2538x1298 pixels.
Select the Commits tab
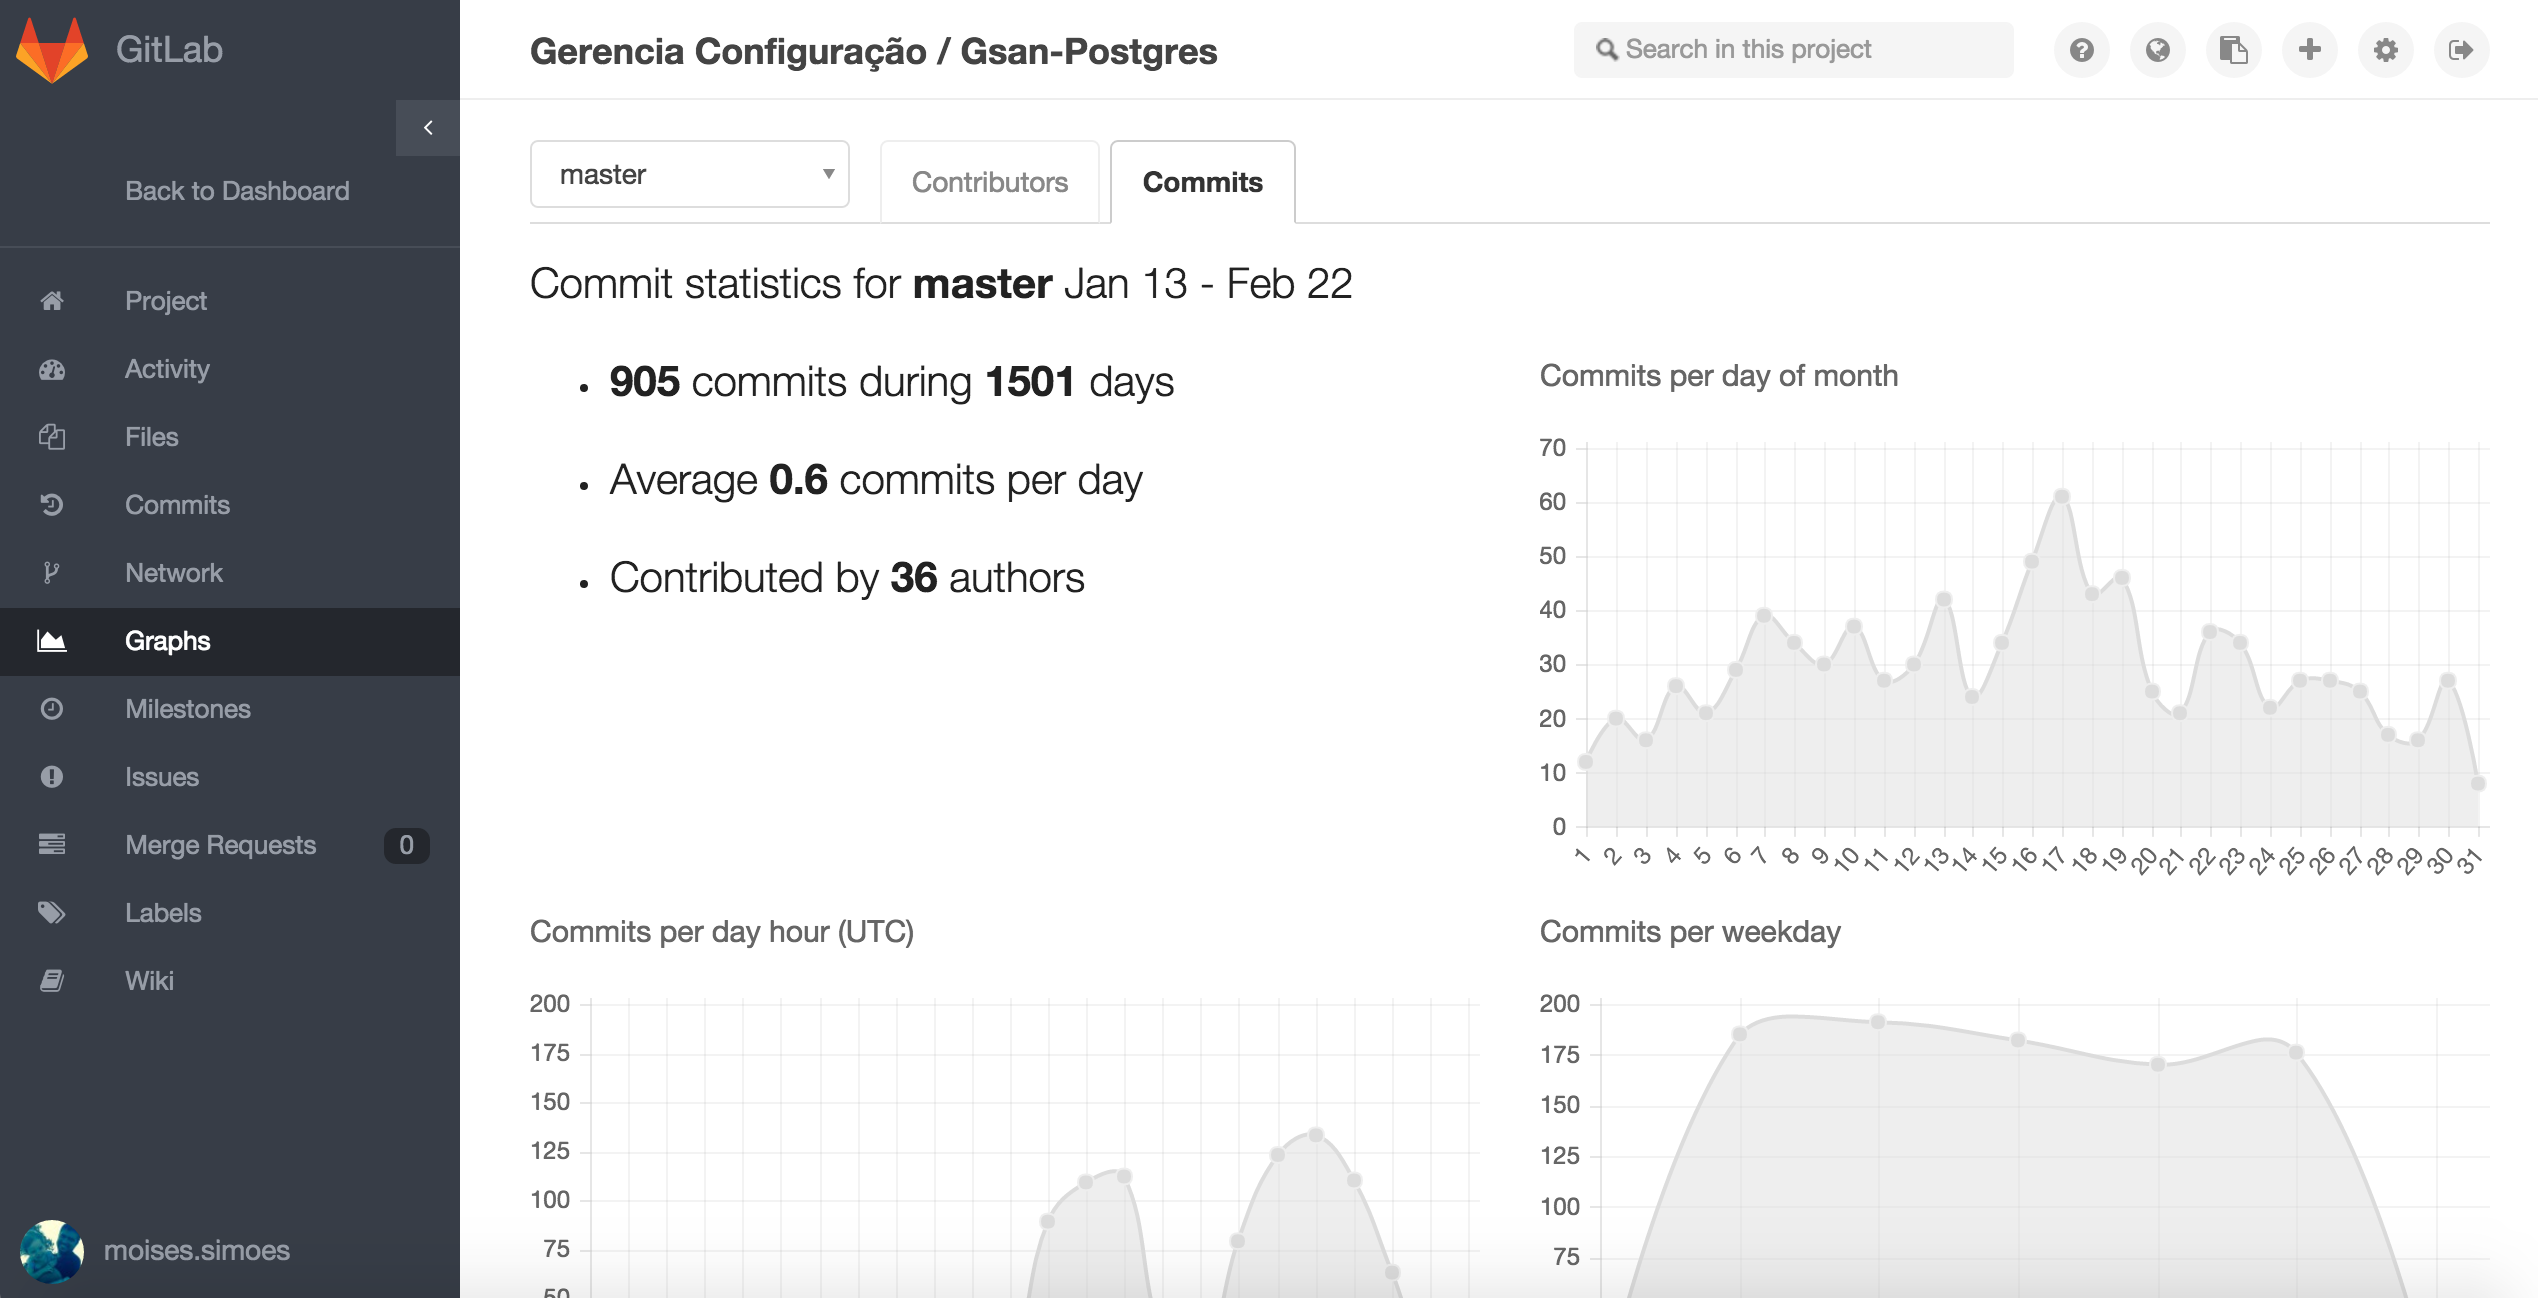1202,182
